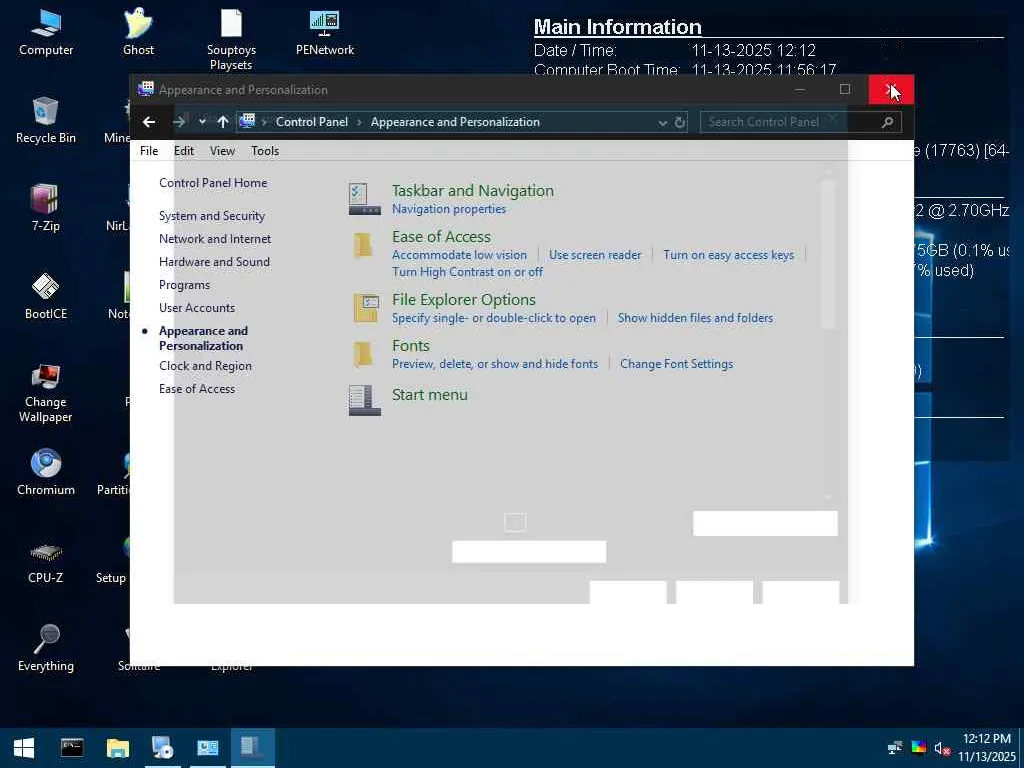
Task: Open the File menu
Action: pyautogui.click(x=149, y=151)
